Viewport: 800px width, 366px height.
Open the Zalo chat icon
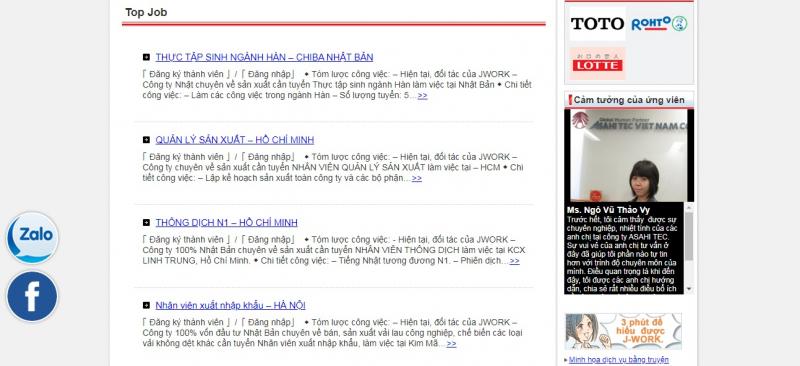[x=32, y=237]
